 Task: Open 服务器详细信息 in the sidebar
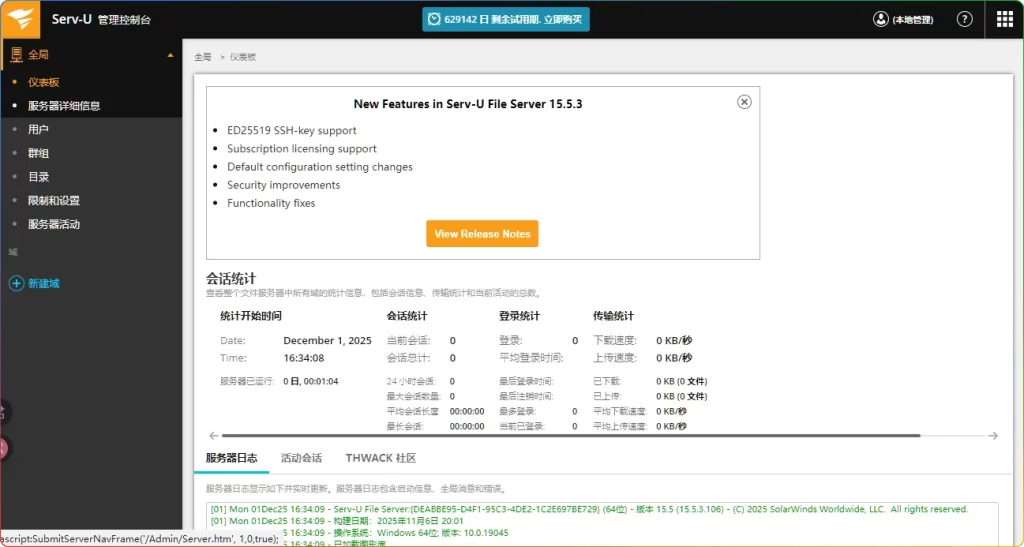click(x=64, y=106)
